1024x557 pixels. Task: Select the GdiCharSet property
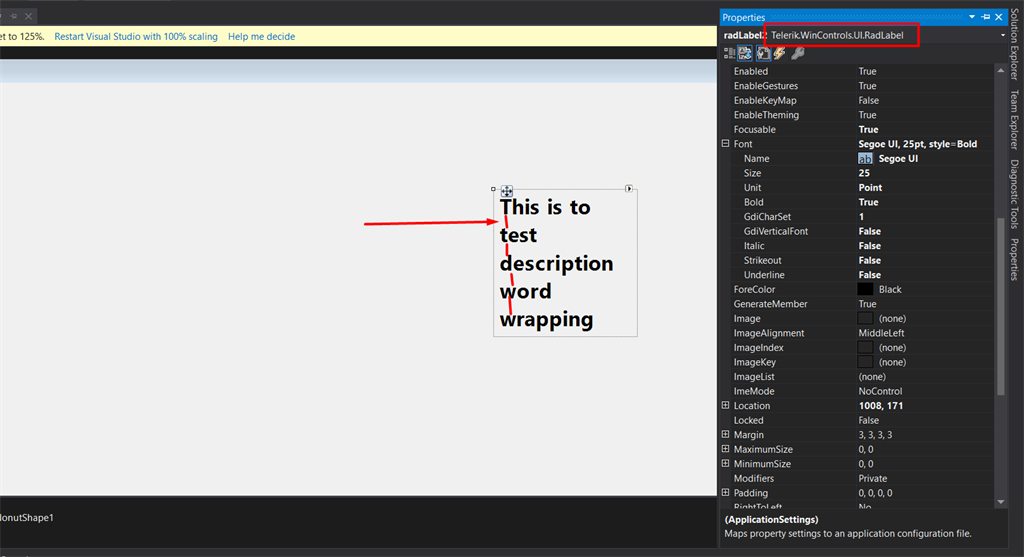[767, 217]
